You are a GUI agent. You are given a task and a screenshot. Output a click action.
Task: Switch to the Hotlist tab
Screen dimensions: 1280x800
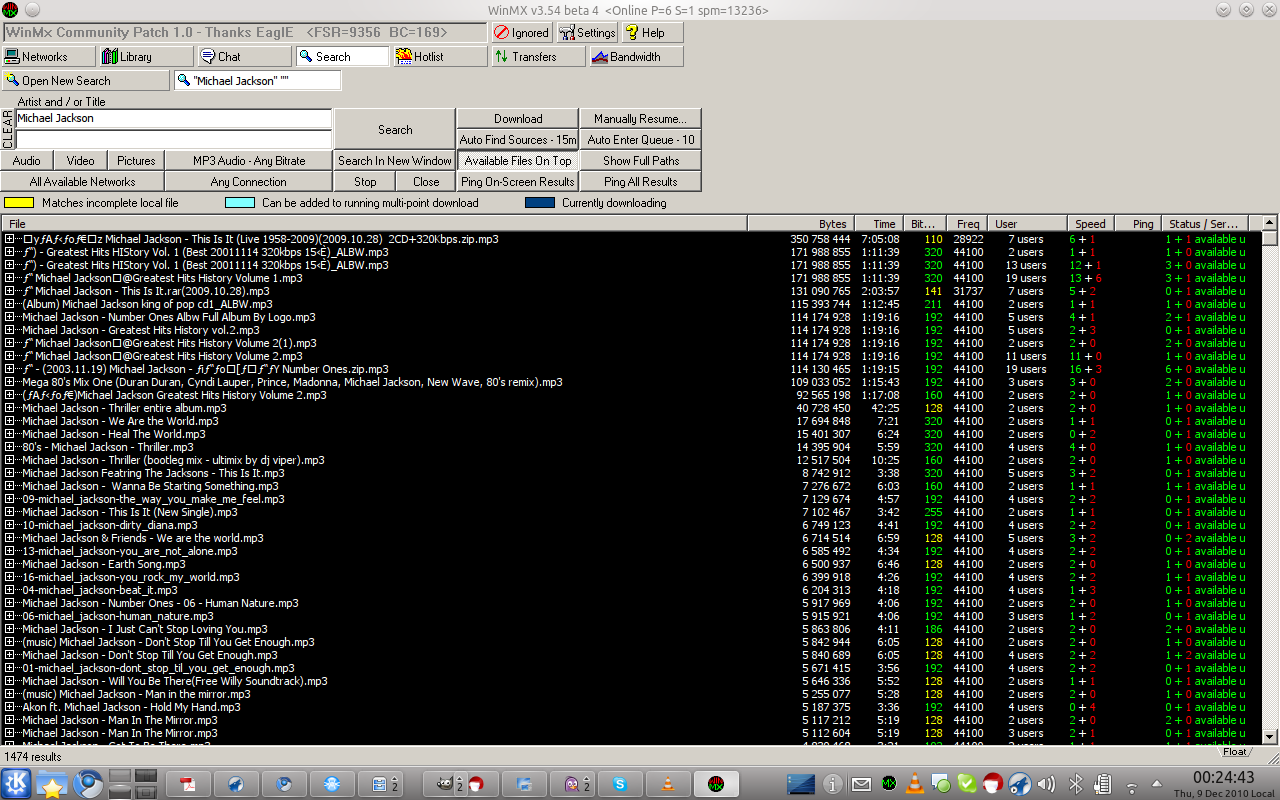point(440,57)
